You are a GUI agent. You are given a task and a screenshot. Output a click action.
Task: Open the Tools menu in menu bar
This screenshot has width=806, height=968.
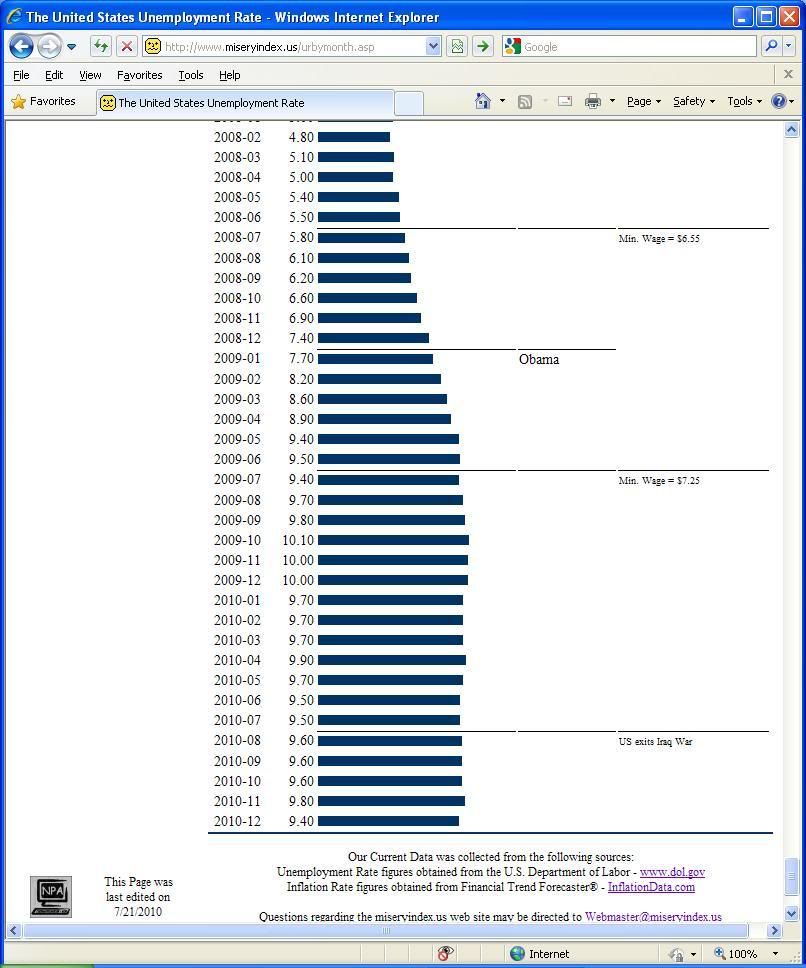(x=190, y=75)
